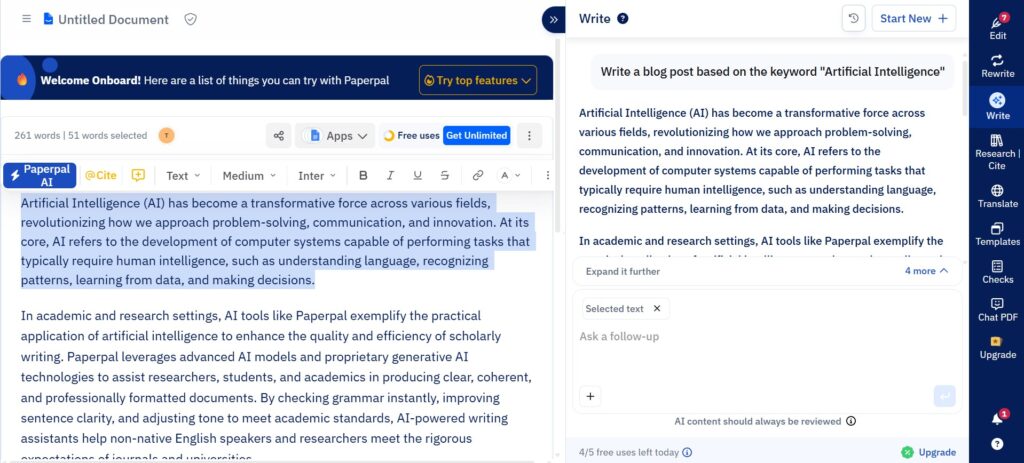Open the Rewrite sidebar tool

click(x=997, y=66)
